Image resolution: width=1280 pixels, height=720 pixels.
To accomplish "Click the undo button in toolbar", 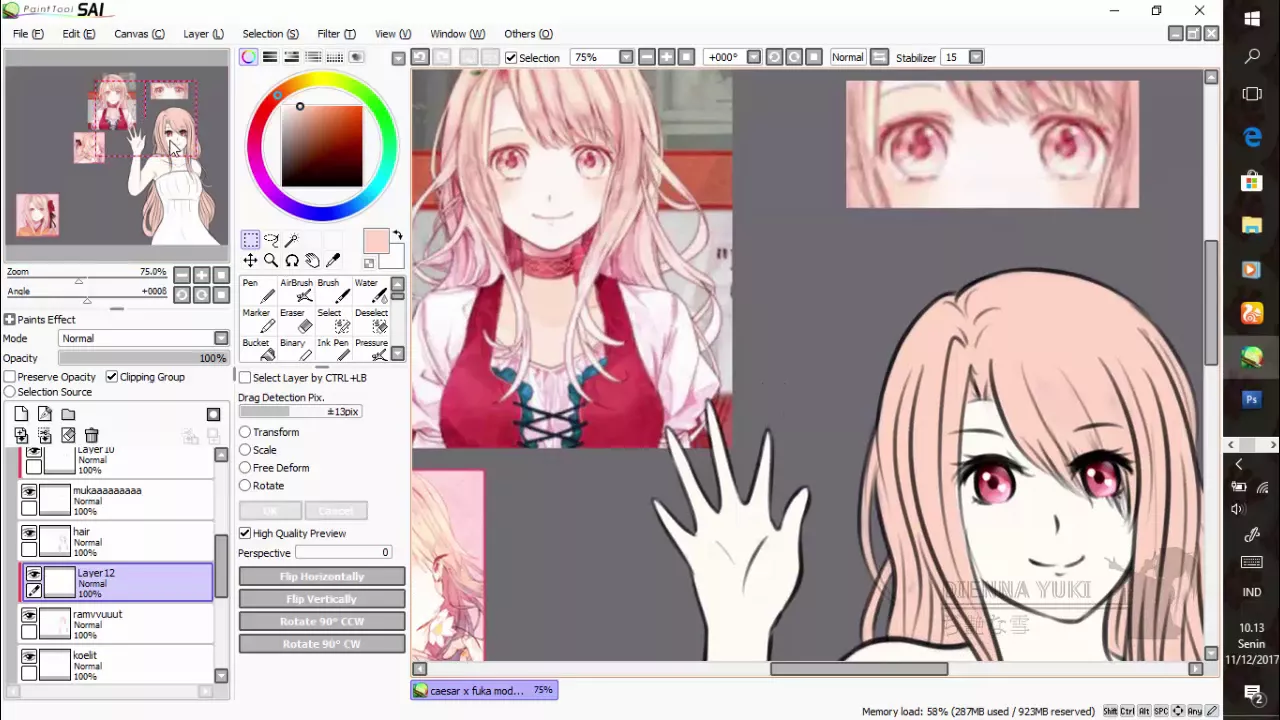I will point(420,57).
